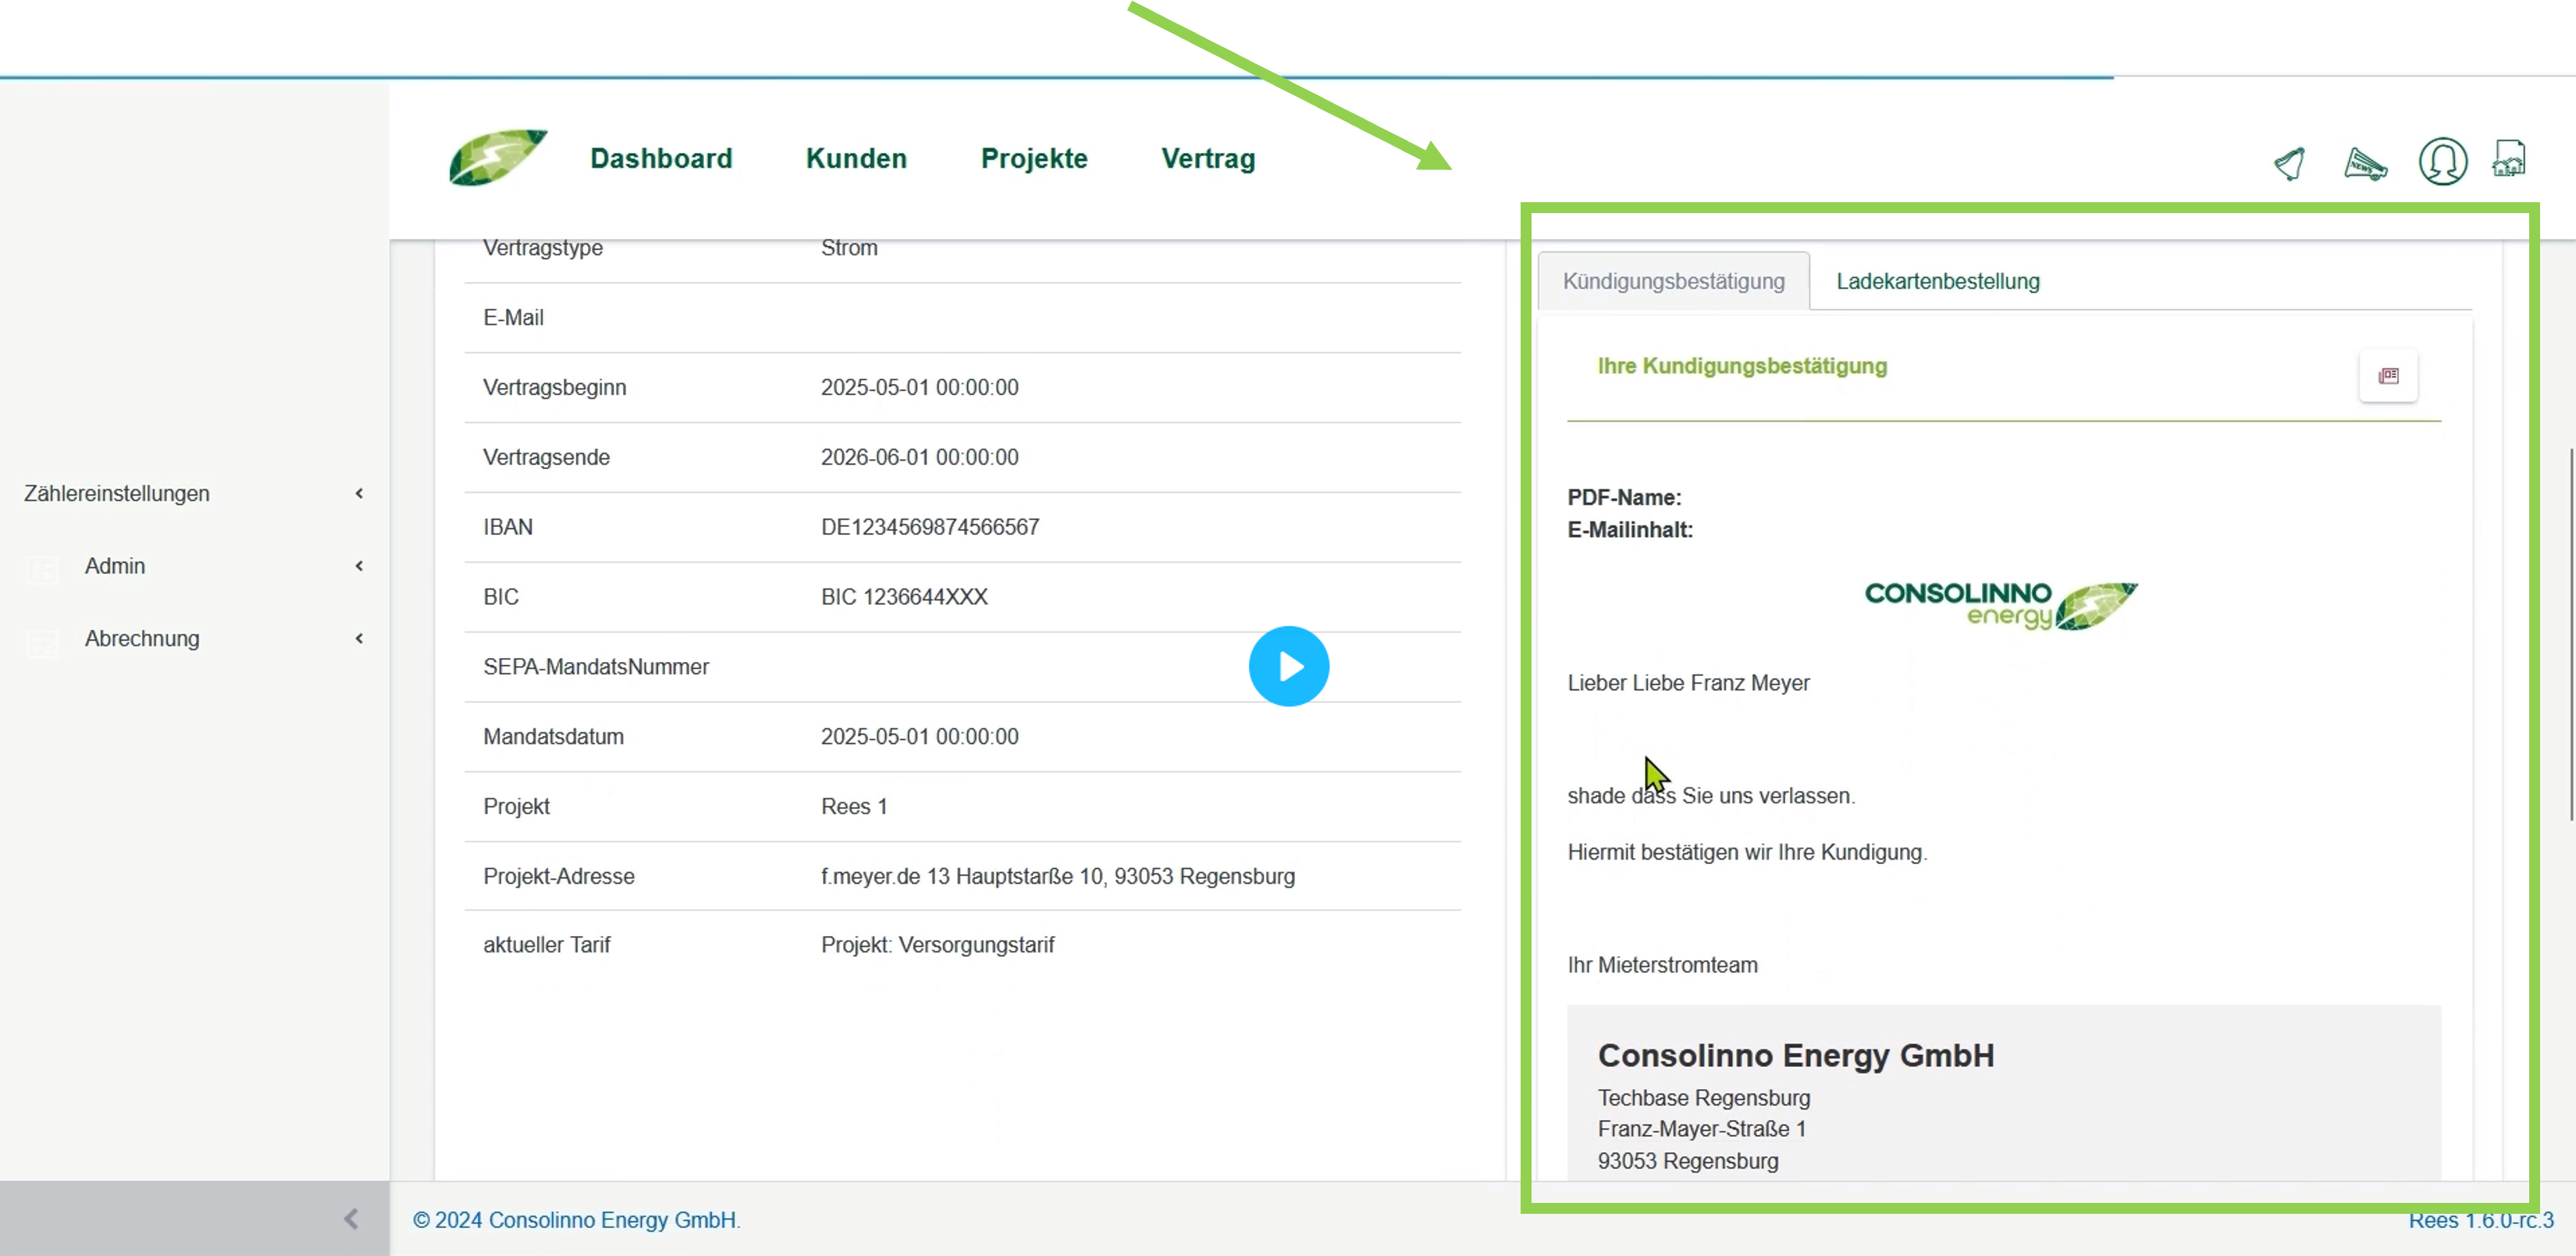Open the notification bell icon
The width and height of the screenshot is (2576, 1256).
(2290, 162)
